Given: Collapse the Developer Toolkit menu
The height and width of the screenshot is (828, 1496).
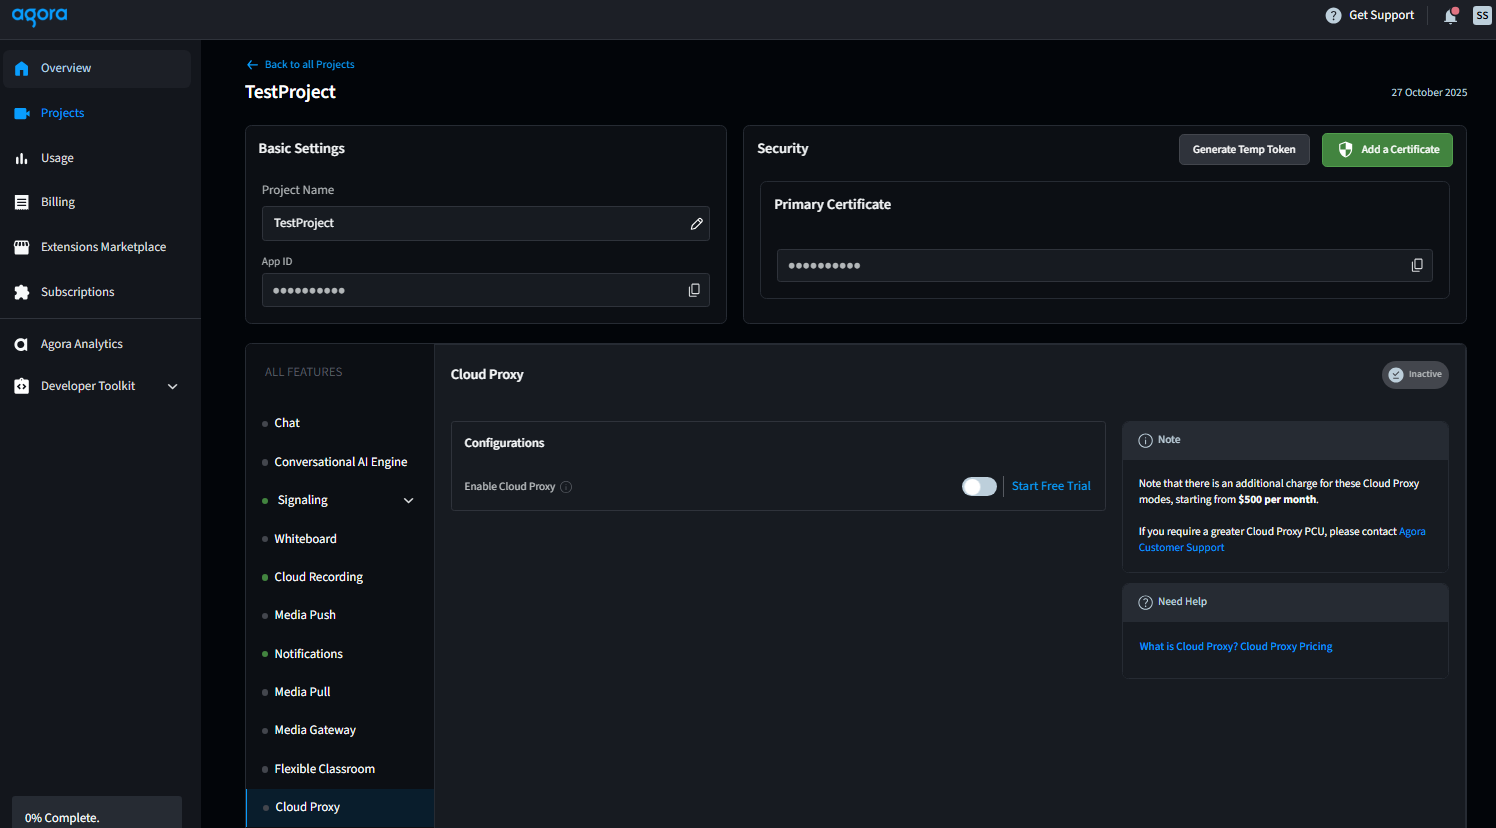Looking at the screenshot, I should click(x=171, y=385).
